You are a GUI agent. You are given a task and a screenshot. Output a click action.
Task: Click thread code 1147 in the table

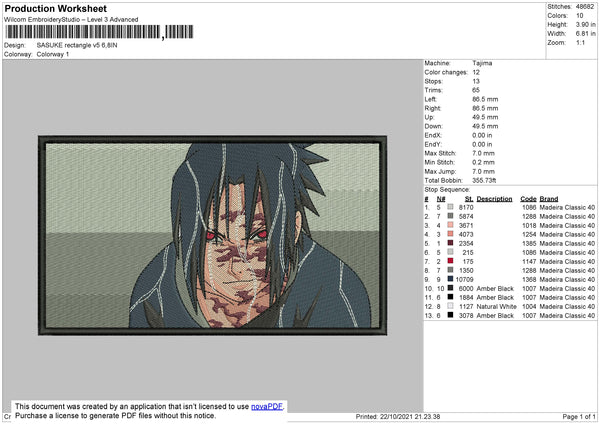tap(529, 261)
